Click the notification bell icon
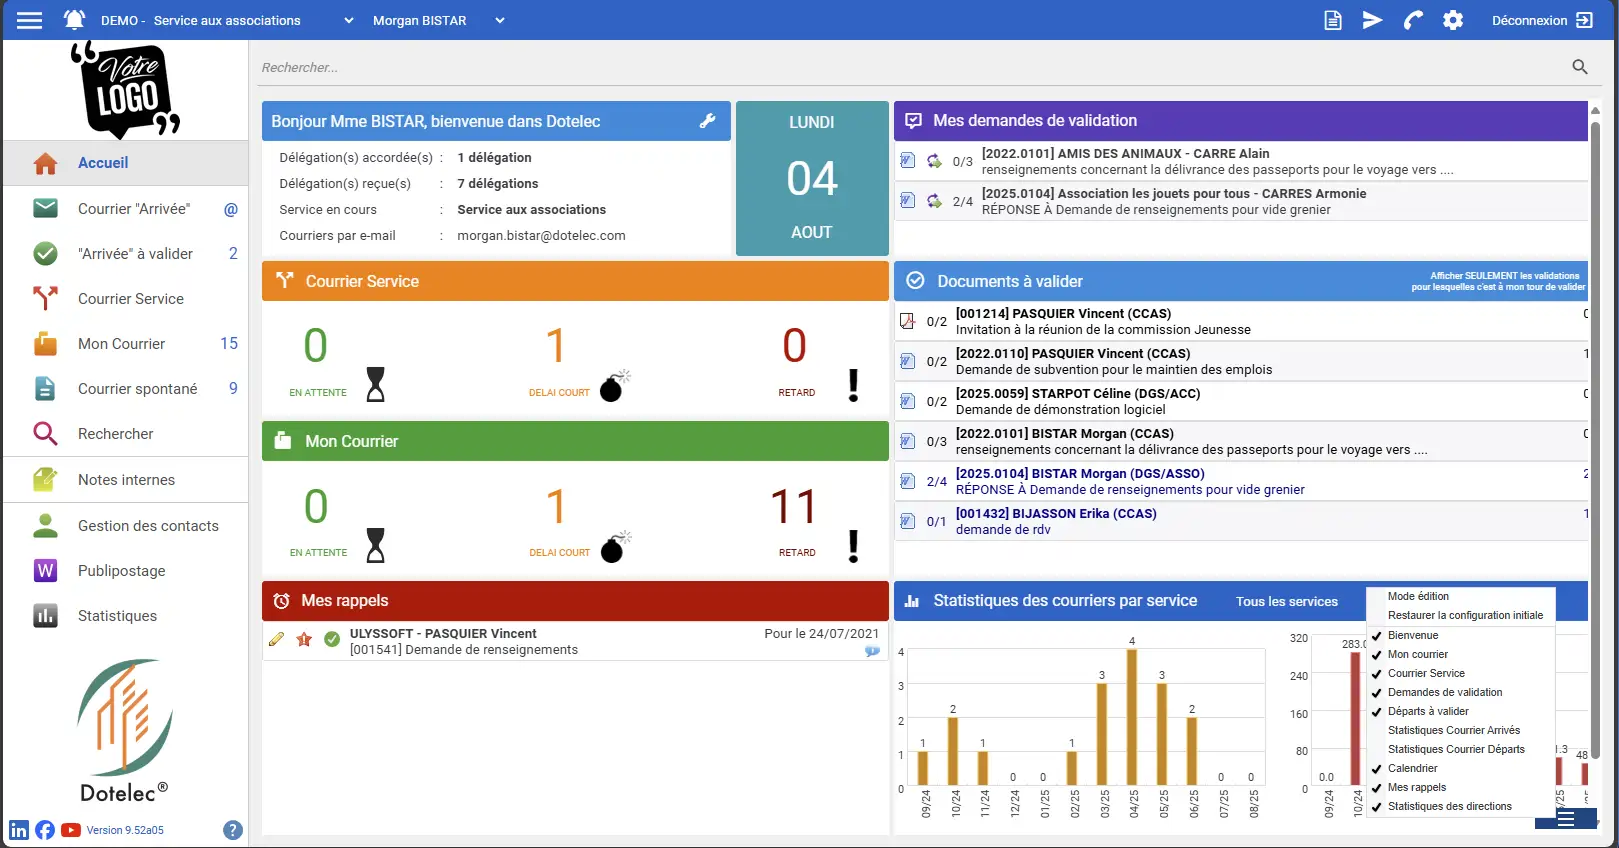This screenshot has width=1619, height=848. (74, 20)
